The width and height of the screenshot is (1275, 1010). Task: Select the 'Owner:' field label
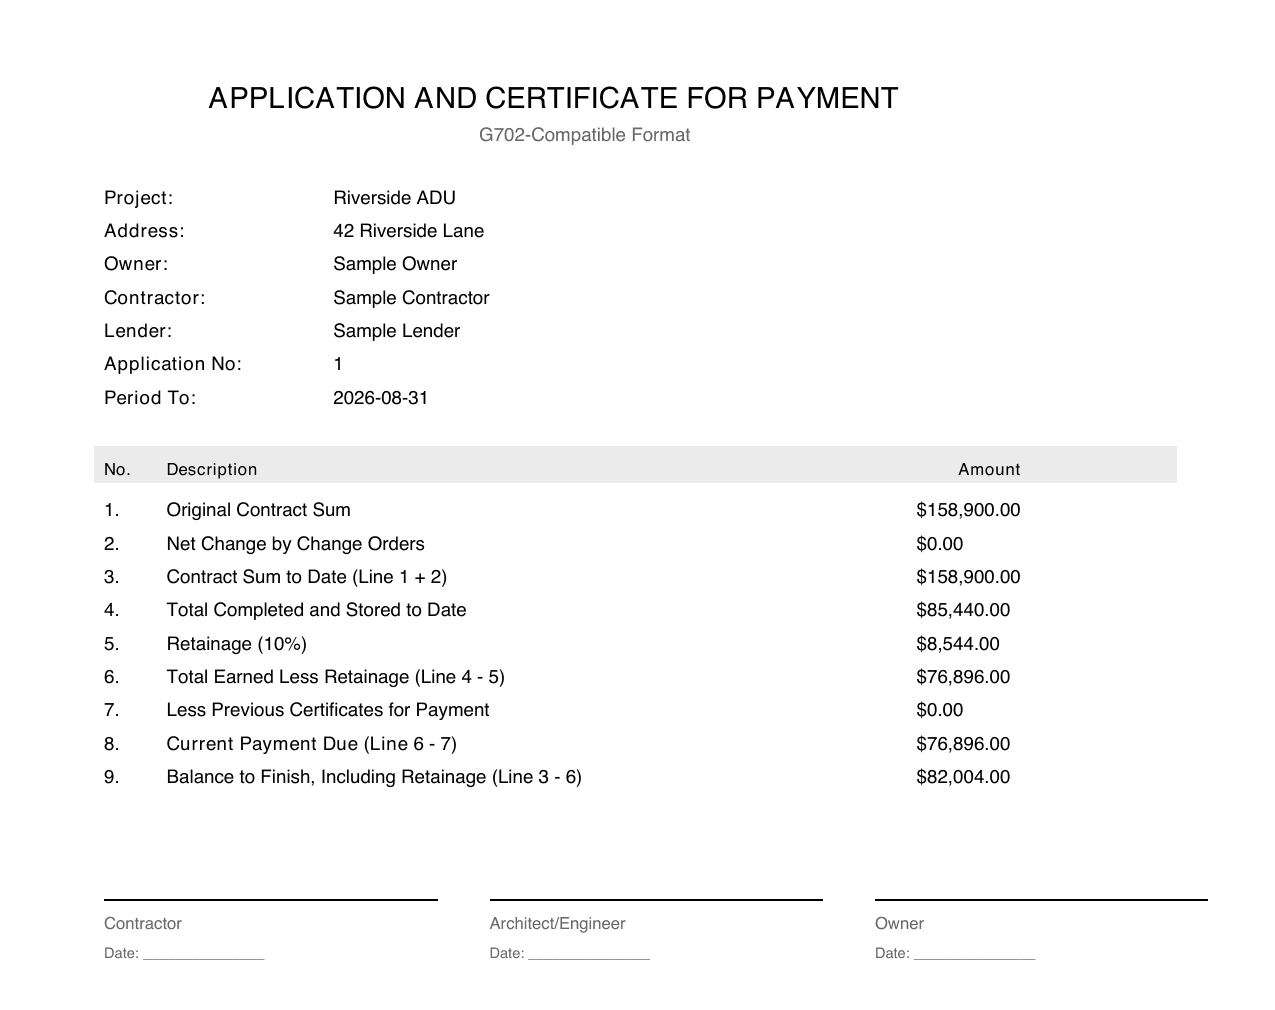[136, 264]
